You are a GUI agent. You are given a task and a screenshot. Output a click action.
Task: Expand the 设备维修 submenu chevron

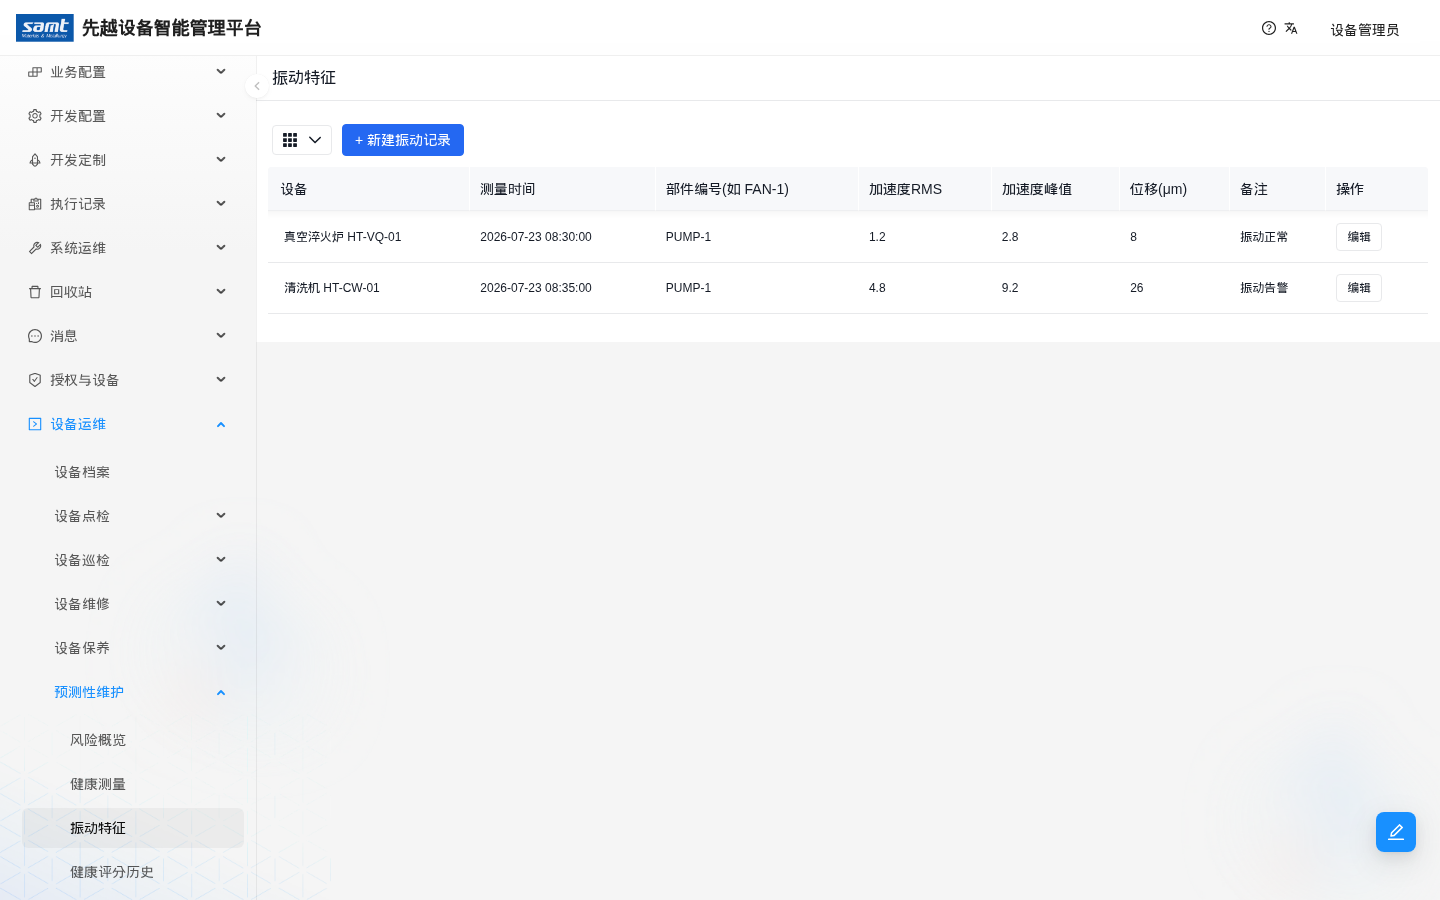(x=221, y=603)
